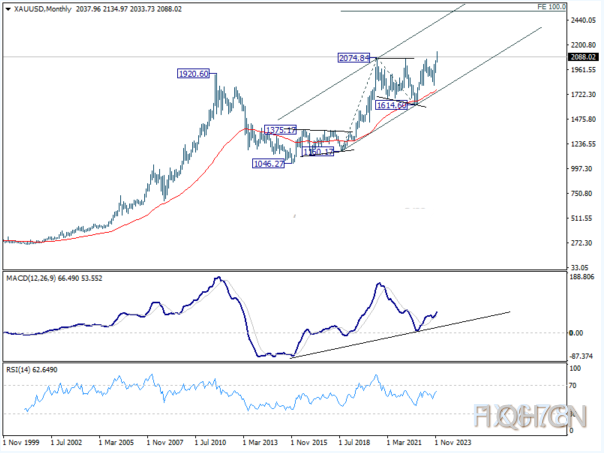The height and width of the screenshot is (453, 604).
Task: Click the 1 Nov 2023 date label
Action: click(453, 442)
